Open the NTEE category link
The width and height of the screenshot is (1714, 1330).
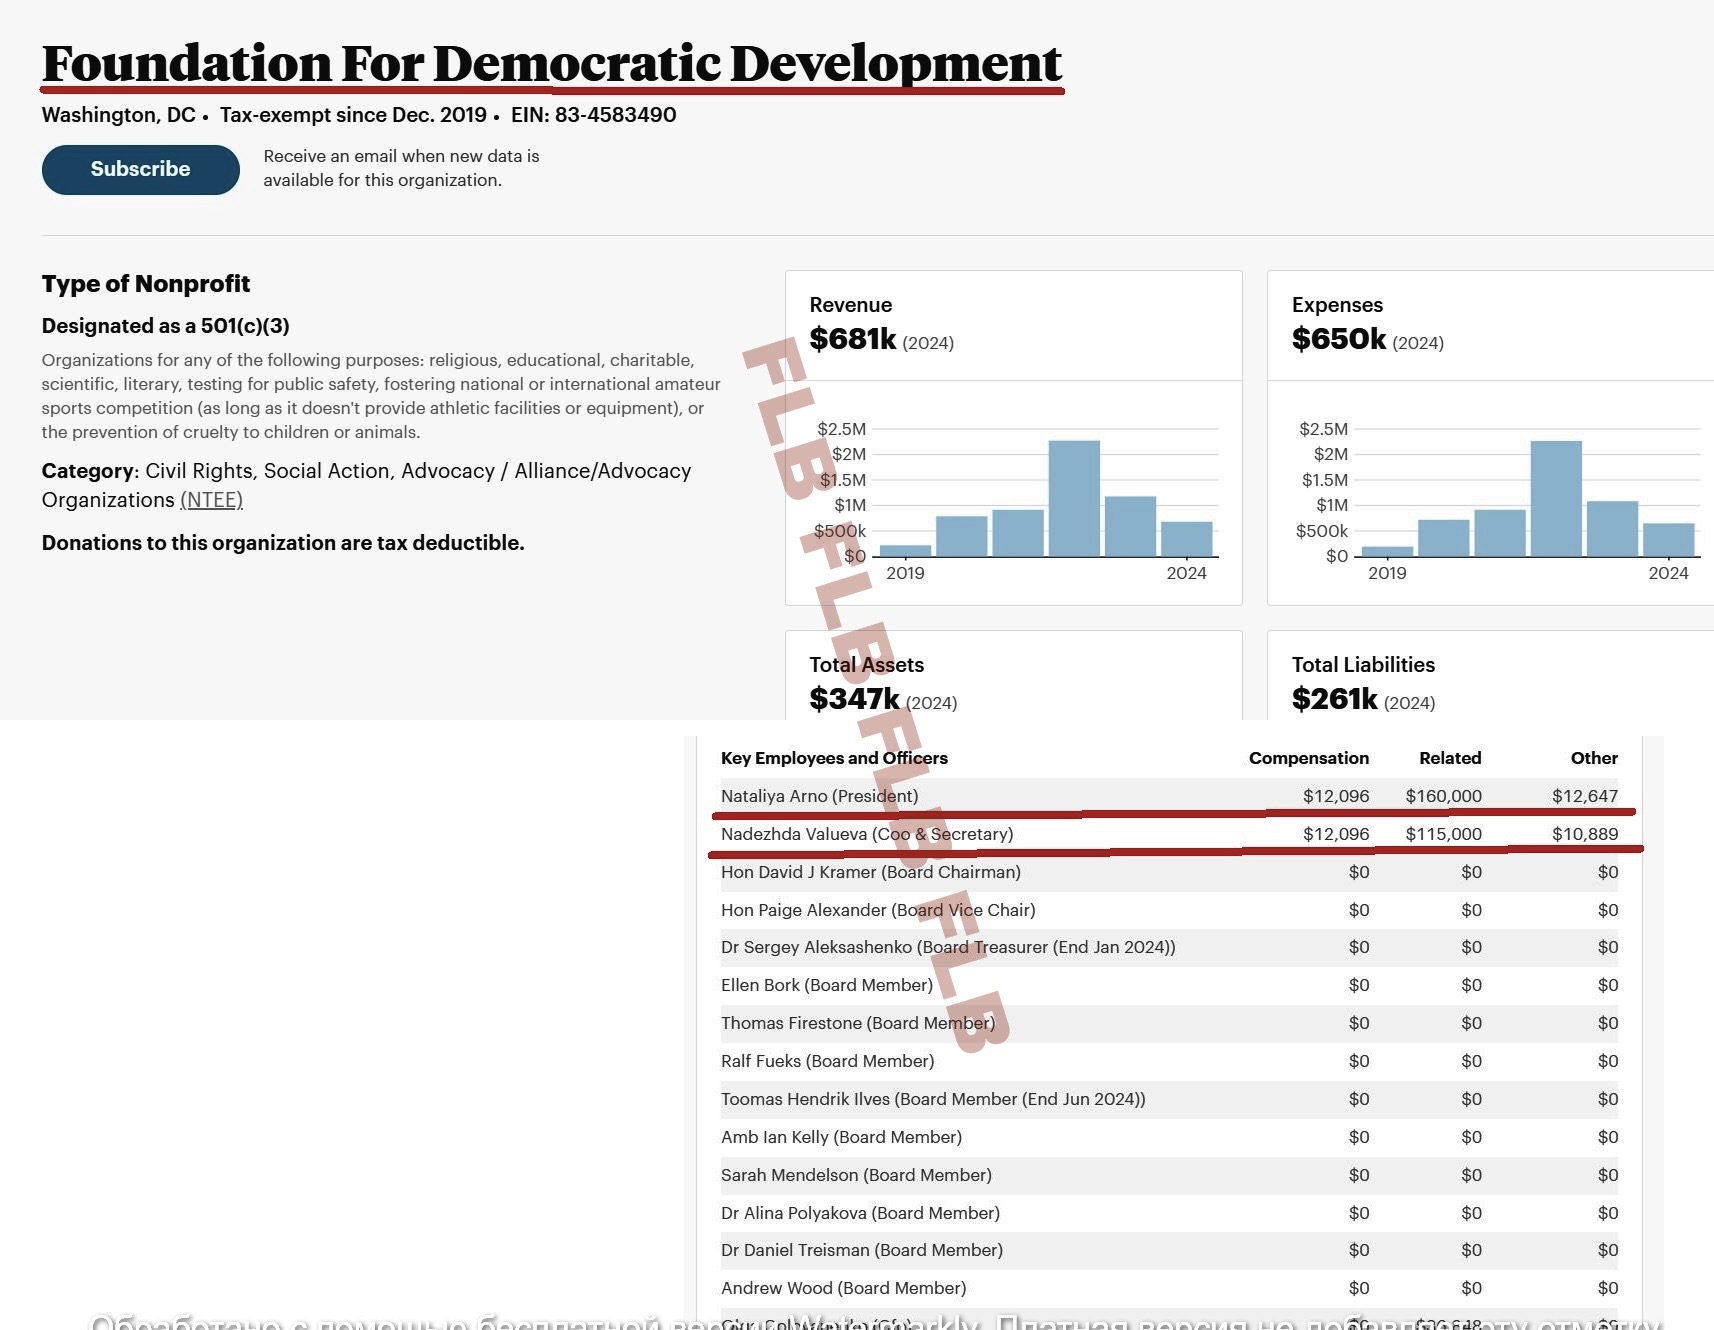point(211,500)
